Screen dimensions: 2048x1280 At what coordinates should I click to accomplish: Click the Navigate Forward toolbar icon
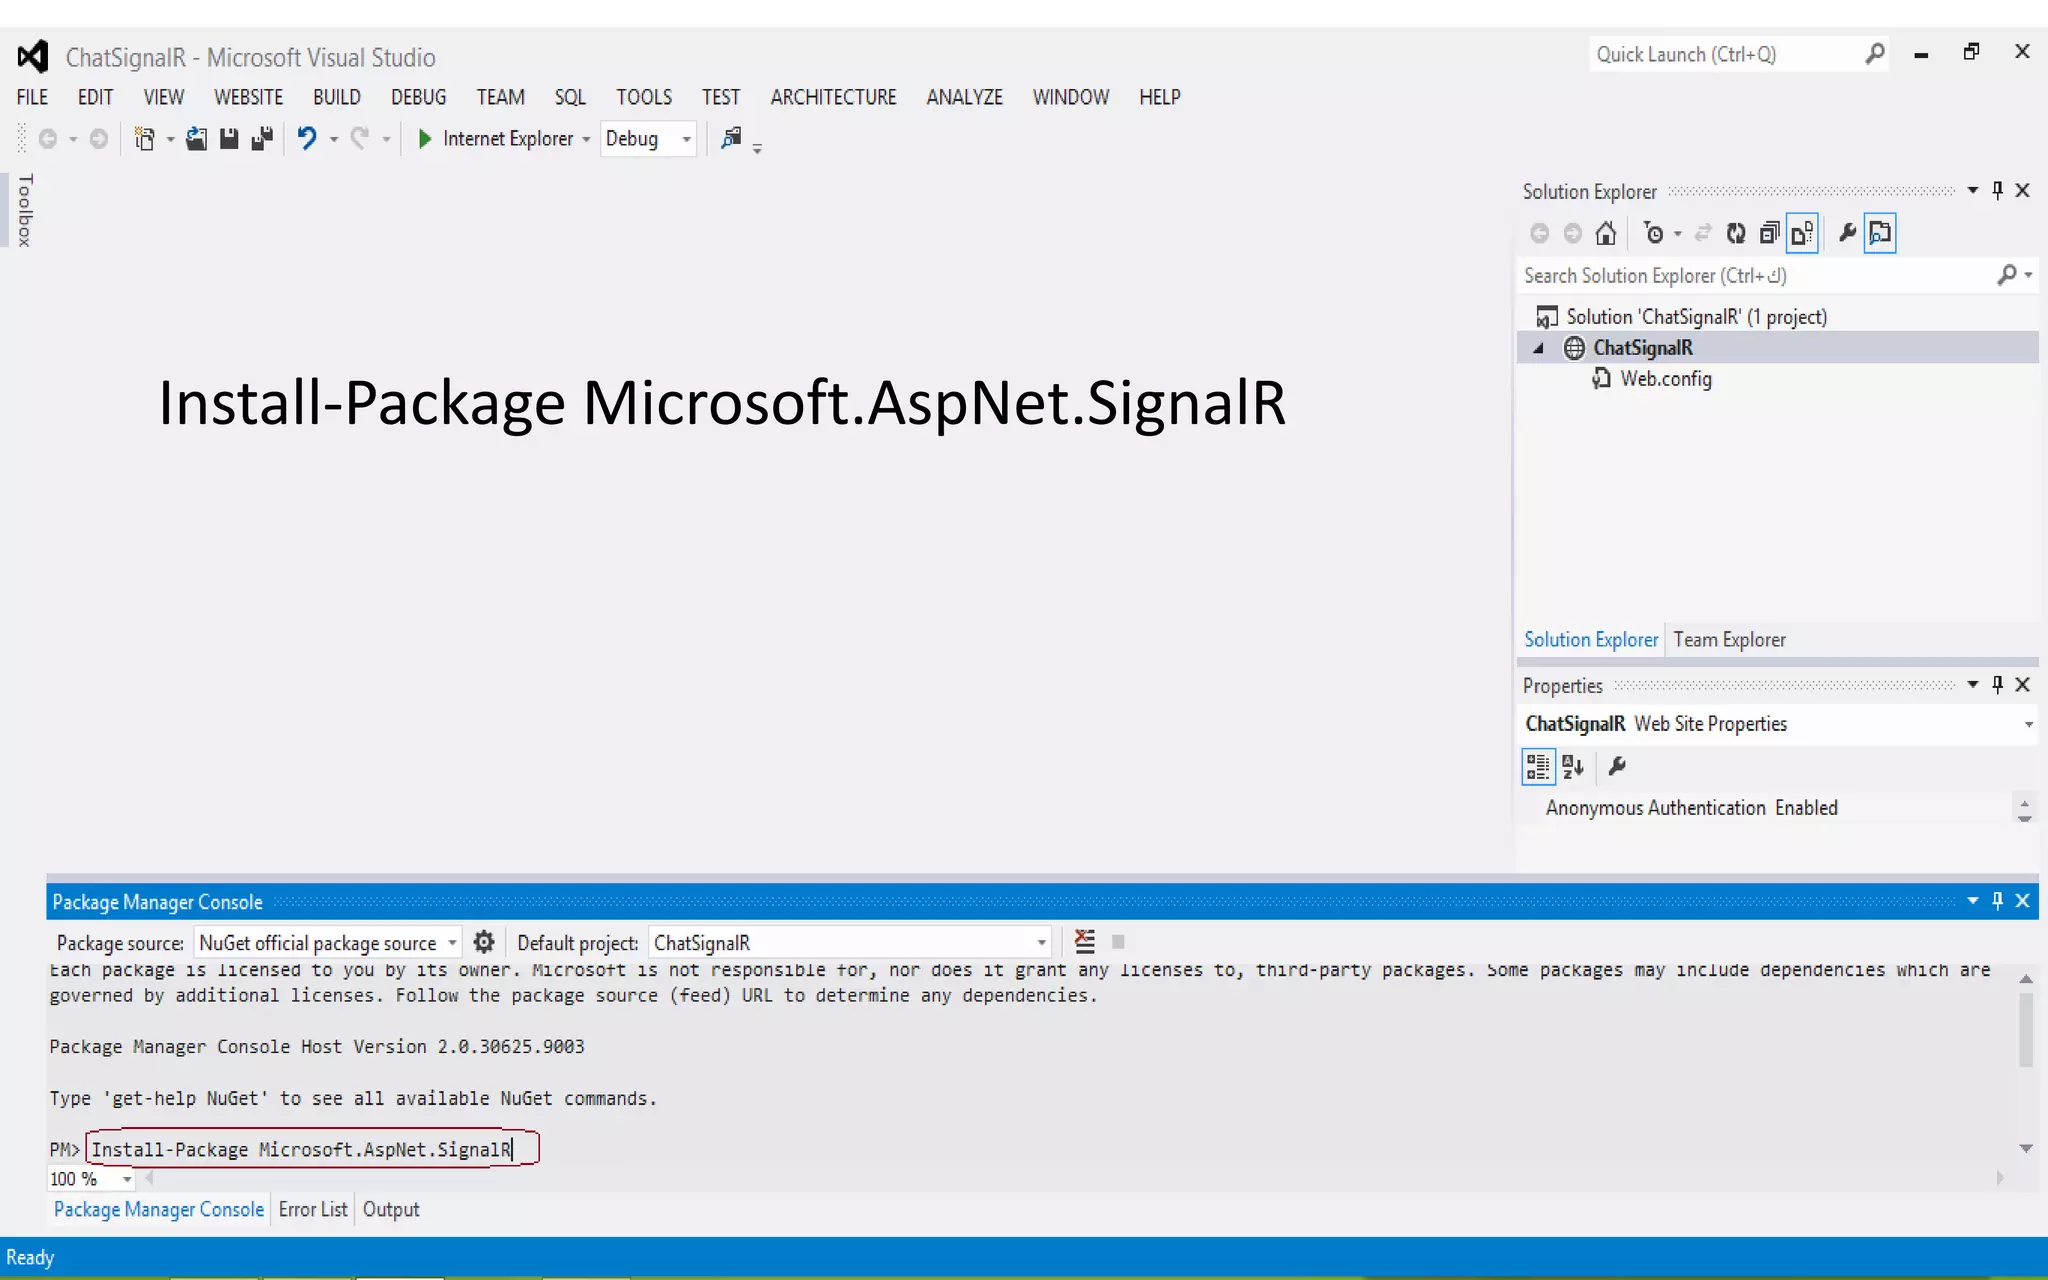[x=98, y=139]
